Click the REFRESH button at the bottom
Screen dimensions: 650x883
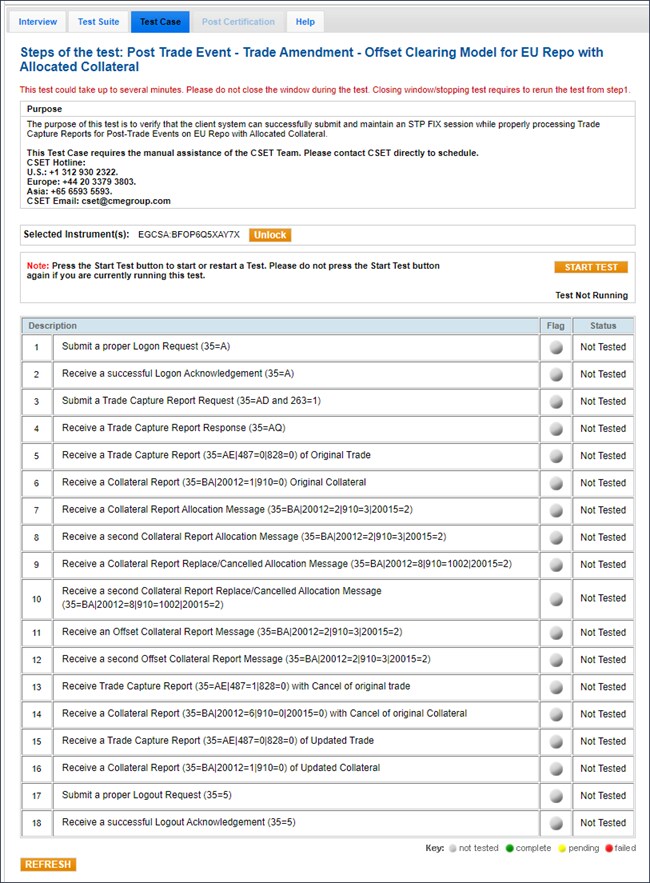click(48, 864)
